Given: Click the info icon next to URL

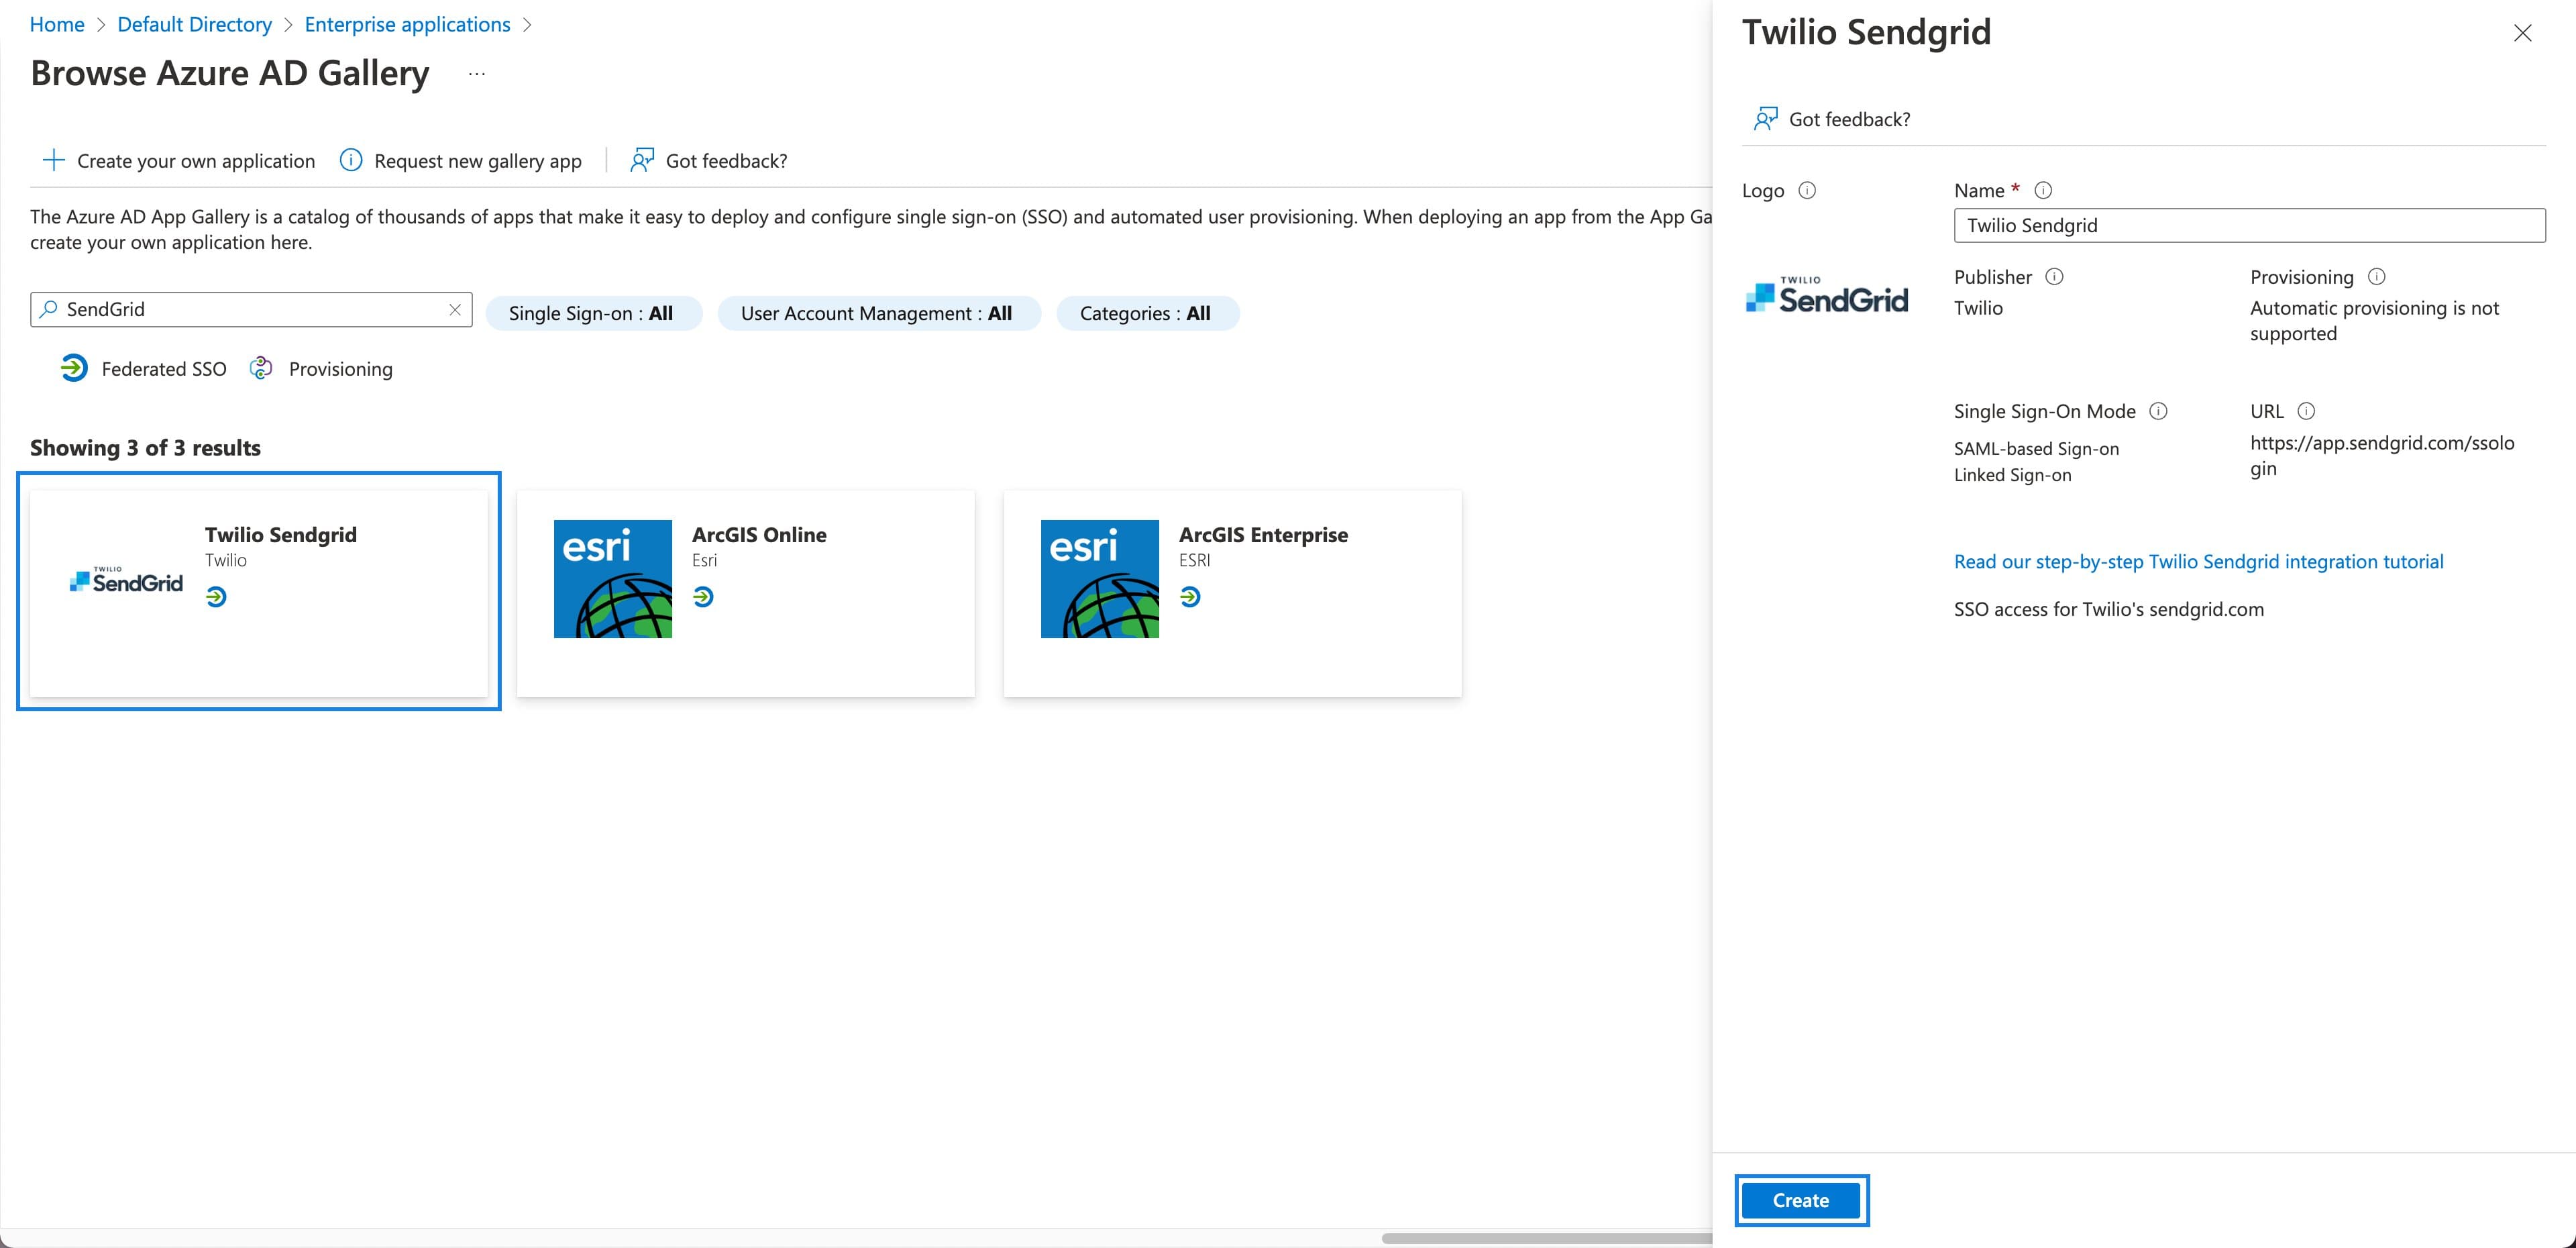Looking at the screenshot, I should point(2306,411).
